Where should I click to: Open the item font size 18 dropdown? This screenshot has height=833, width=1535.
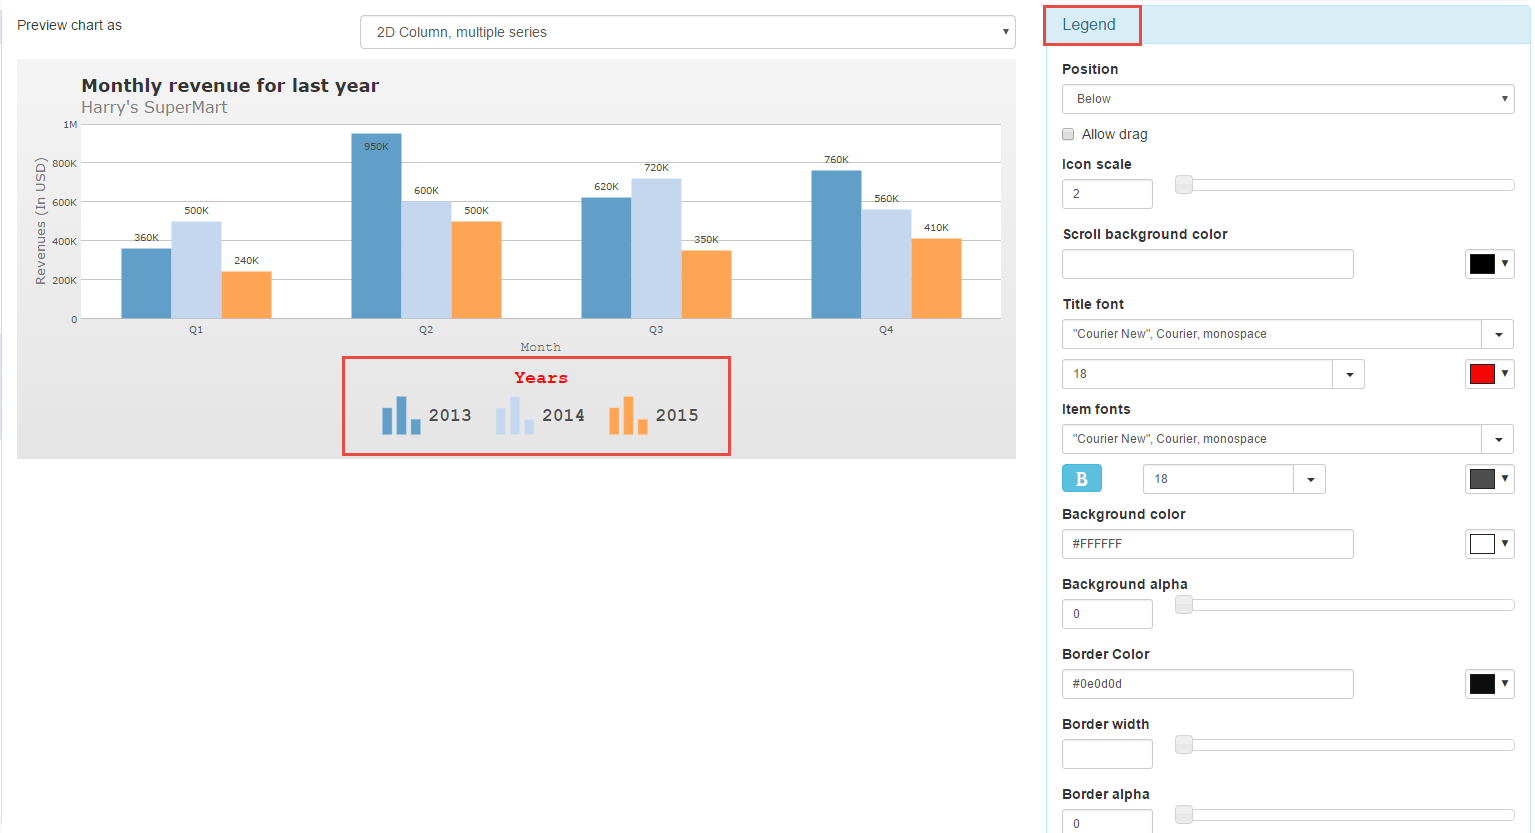1309,479
